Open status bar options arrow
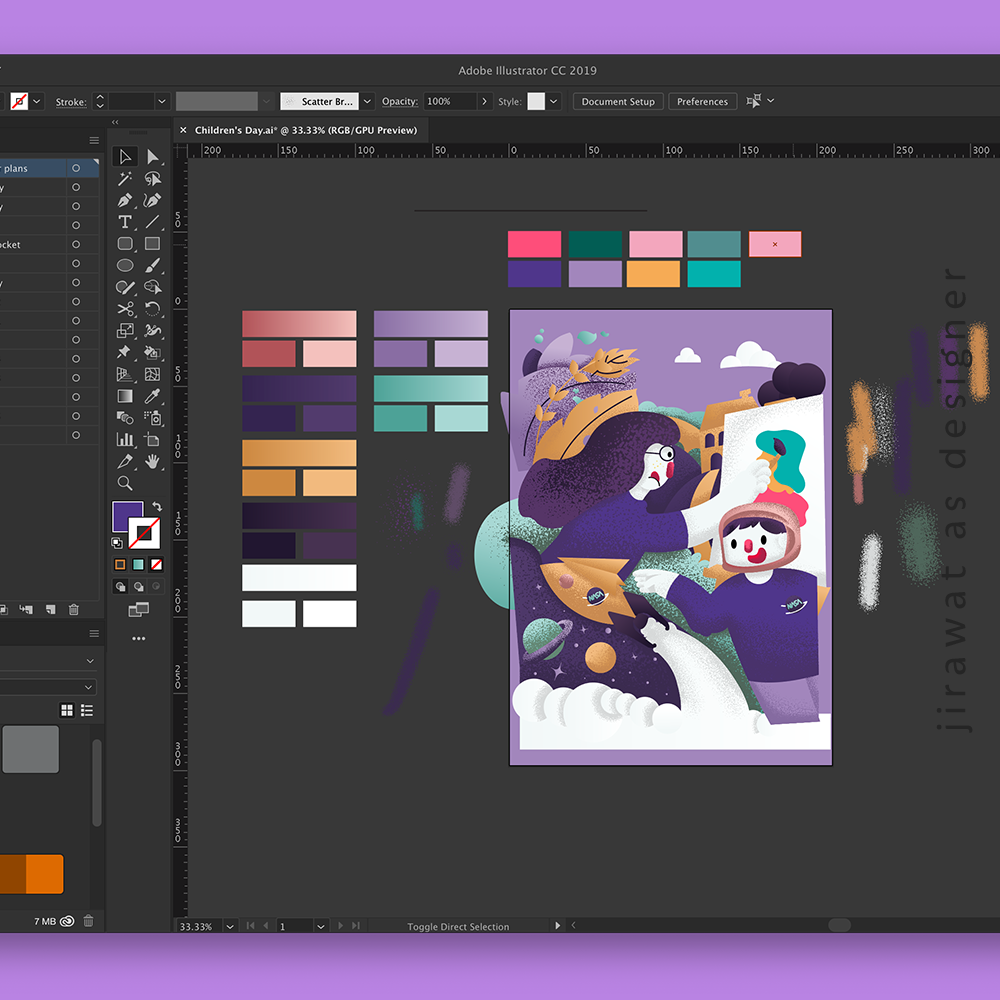1000x1000 pixels. pos(558,925)
